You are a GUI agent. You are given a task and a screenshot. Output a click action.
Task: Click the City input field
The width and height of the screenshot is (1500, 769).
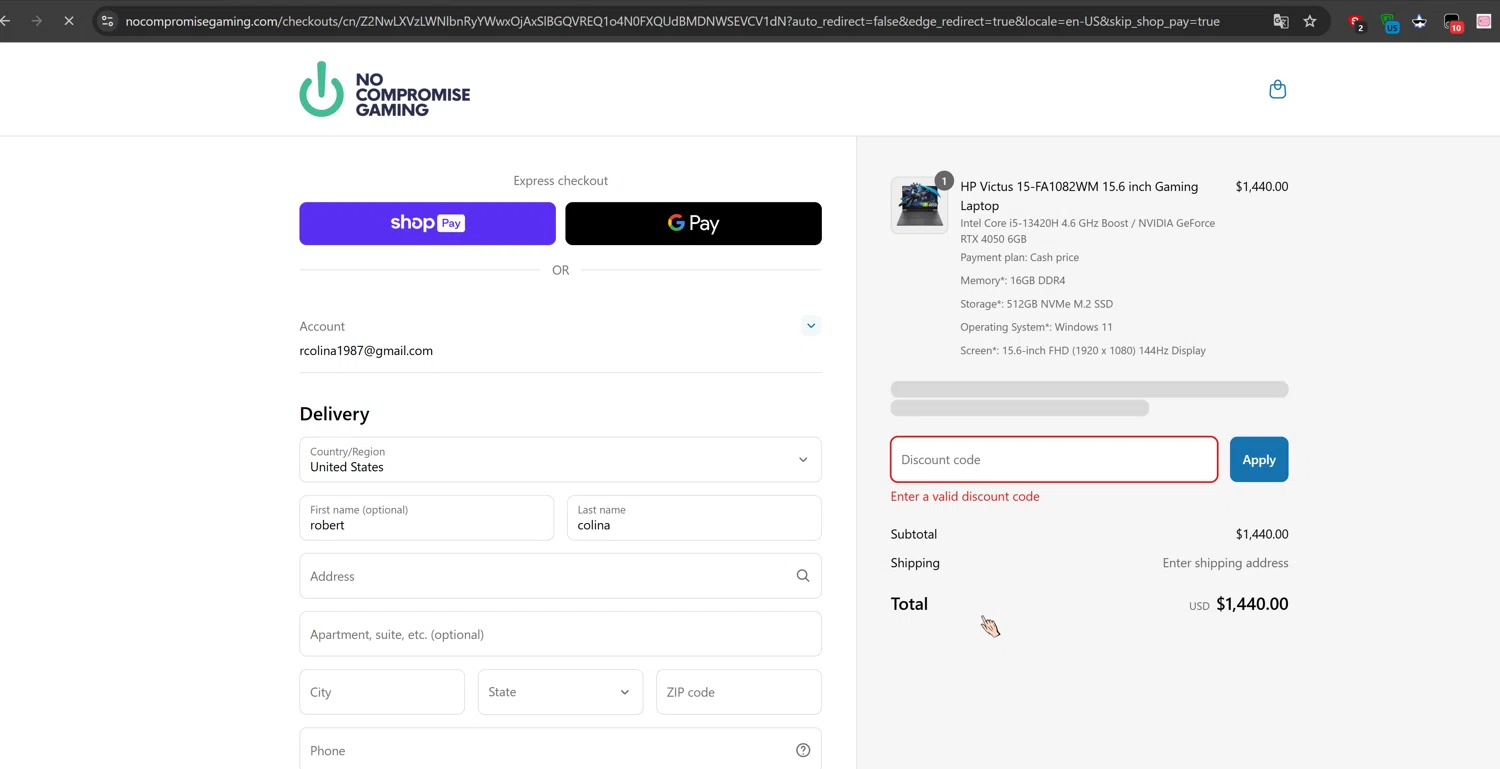click(x=382, y=692)
